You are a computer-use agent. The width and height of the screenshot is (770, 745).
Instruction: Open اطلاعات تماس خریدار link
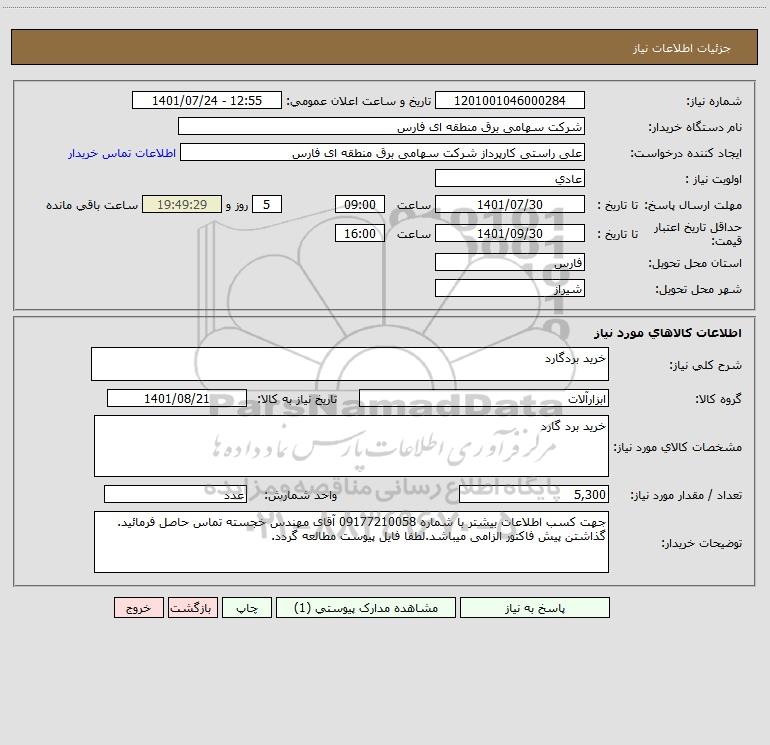click(122, 153)
